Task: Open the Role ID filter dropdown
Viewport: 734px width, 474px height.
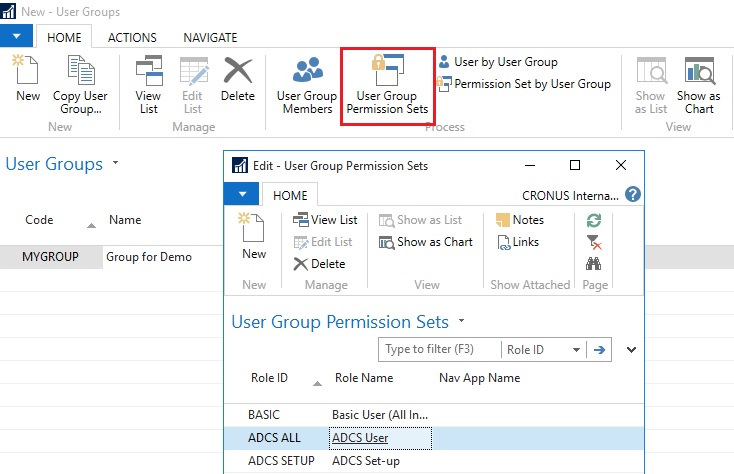Action: [576, 350]
